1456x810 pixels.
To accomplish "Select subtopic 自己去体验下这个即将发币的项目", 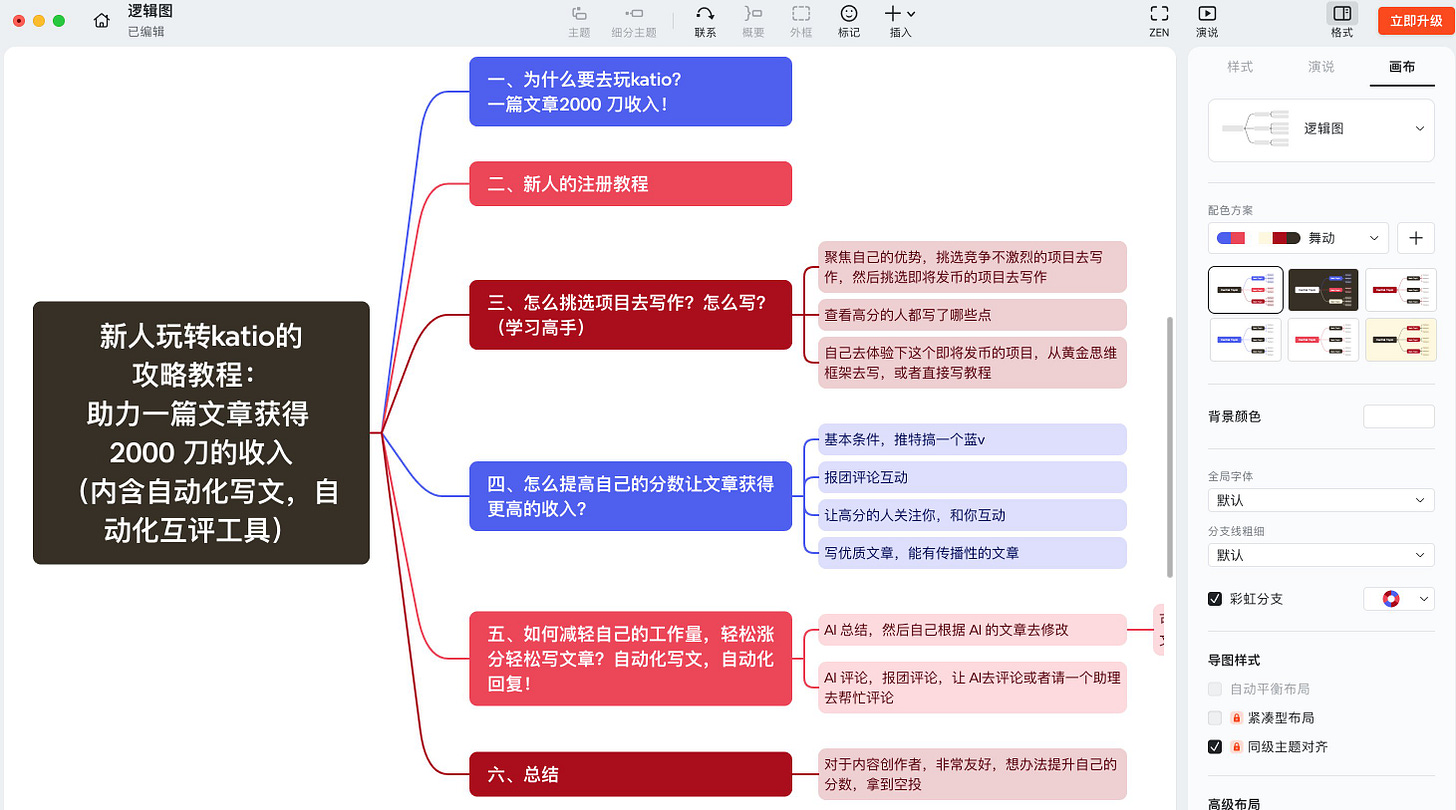I will pyautogui.click(x=972, y=362).
